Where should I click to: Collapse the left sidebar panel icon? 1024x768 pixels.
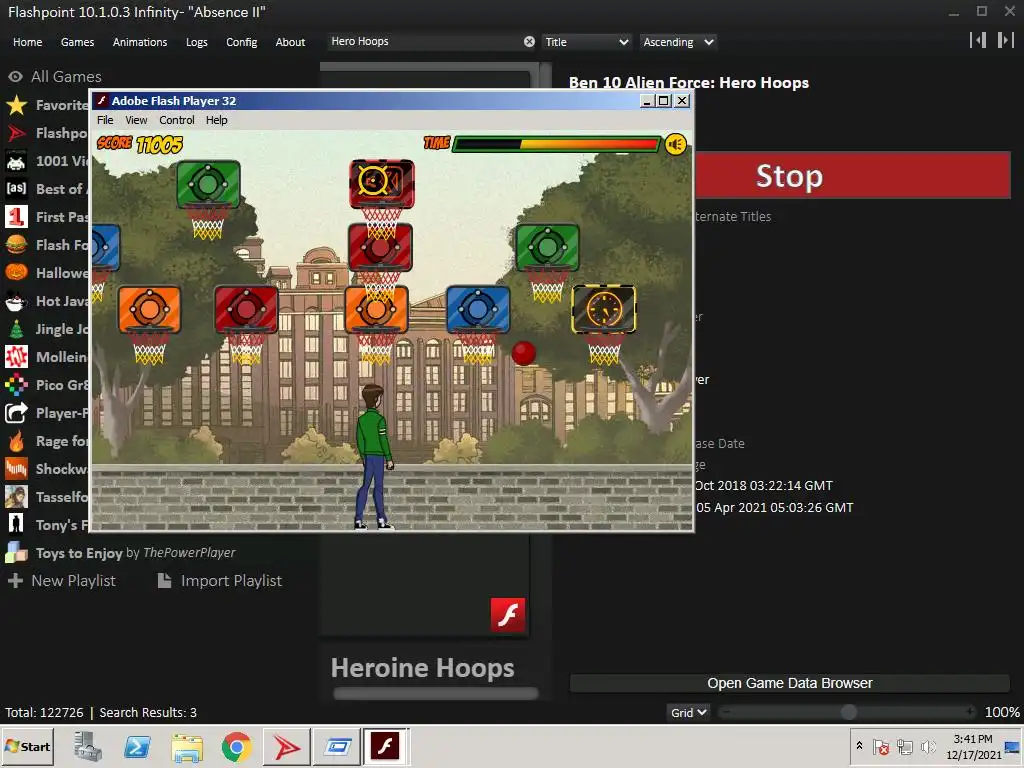tap(978, 40)
